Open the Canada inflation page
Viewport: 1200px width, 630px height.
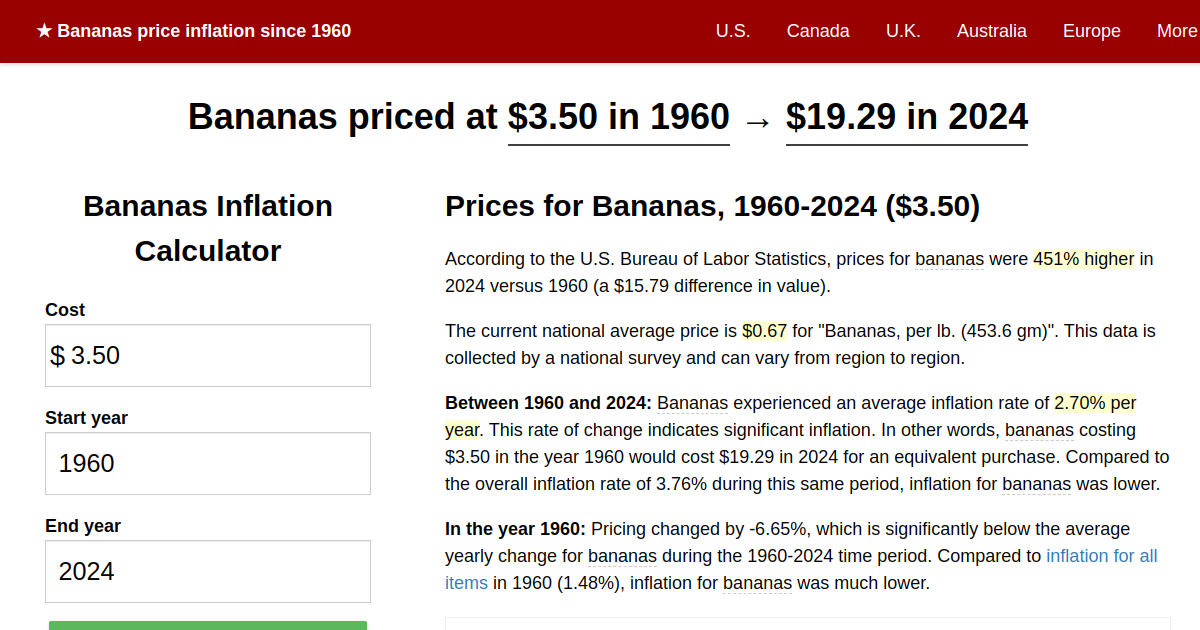pyautogui.click(x=818, y=31)
